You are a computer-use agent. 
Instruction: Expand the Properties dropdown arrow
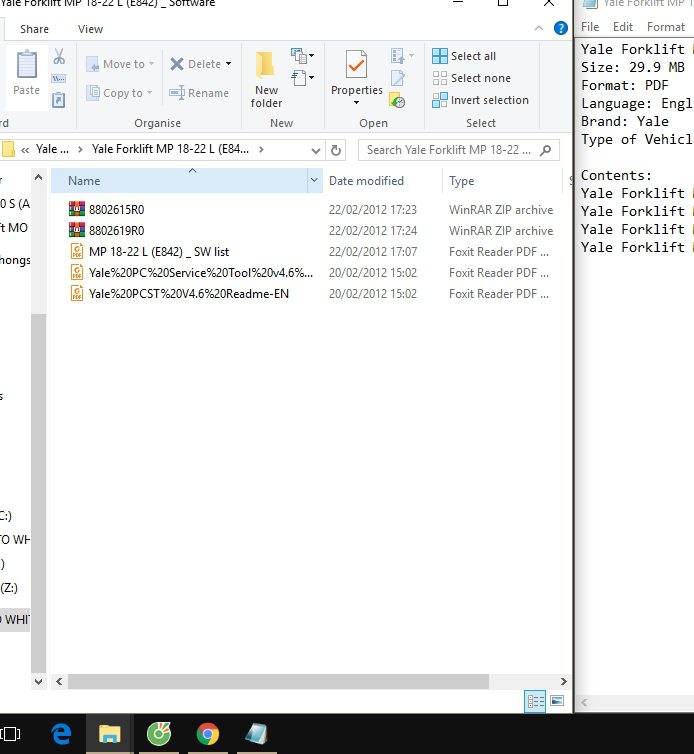[356, 102]
